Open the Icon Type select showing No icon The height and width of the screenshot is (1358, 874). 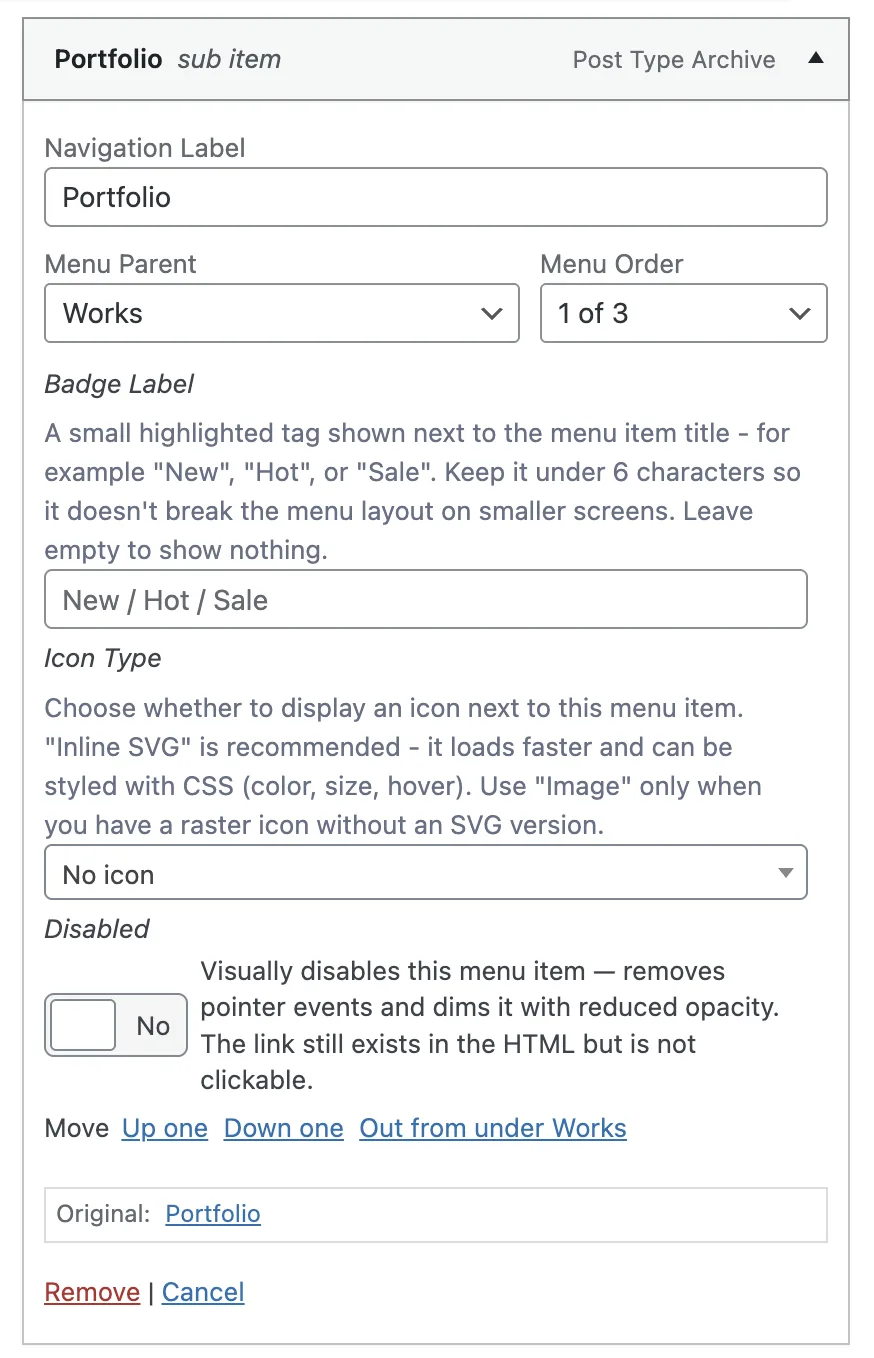pyautogui.click(x=426, y=873)
